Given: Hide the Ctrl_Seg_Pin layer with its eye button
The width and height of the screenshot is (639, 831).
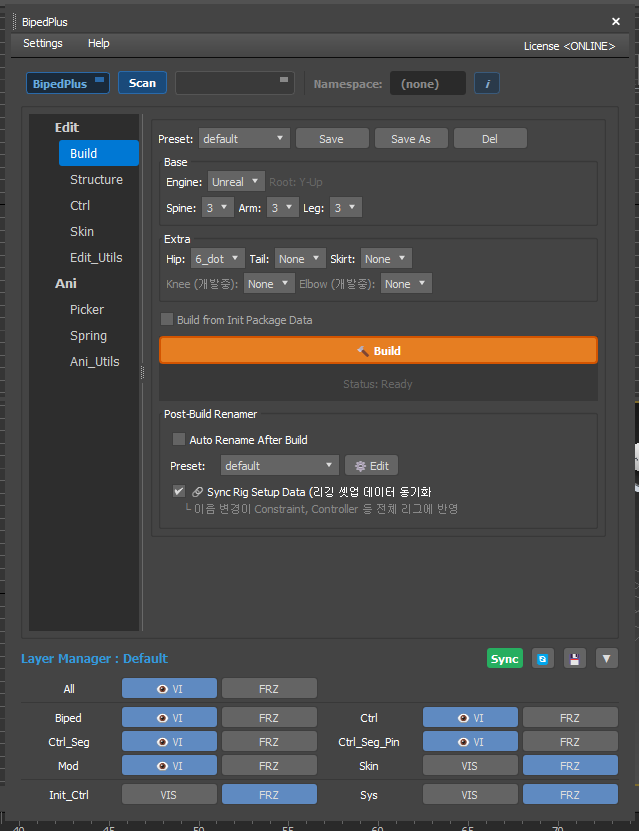Looking at the screenshot, I should point(470,742).
